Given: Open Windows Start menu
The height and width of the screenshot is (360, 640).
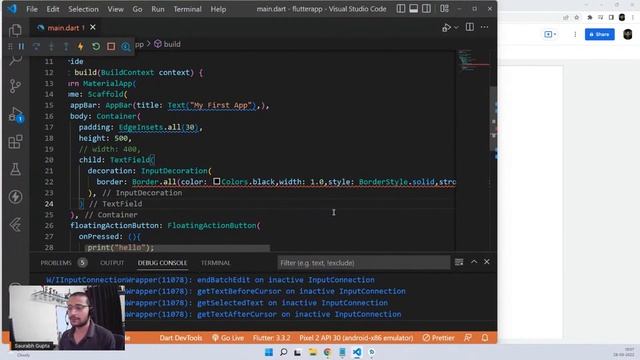Looking at the screenshot, I should 269,352.
